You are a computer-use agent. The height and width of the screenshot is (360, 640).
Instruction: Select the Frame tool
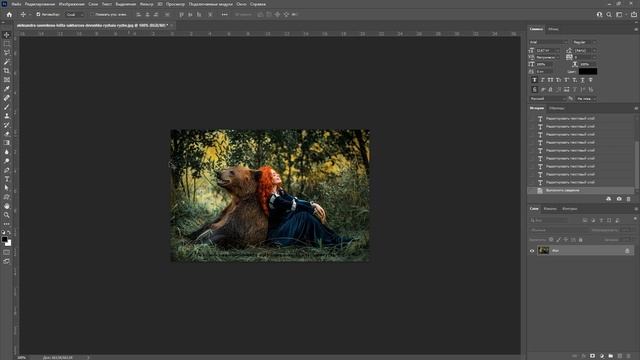click(x=7, y=80)
